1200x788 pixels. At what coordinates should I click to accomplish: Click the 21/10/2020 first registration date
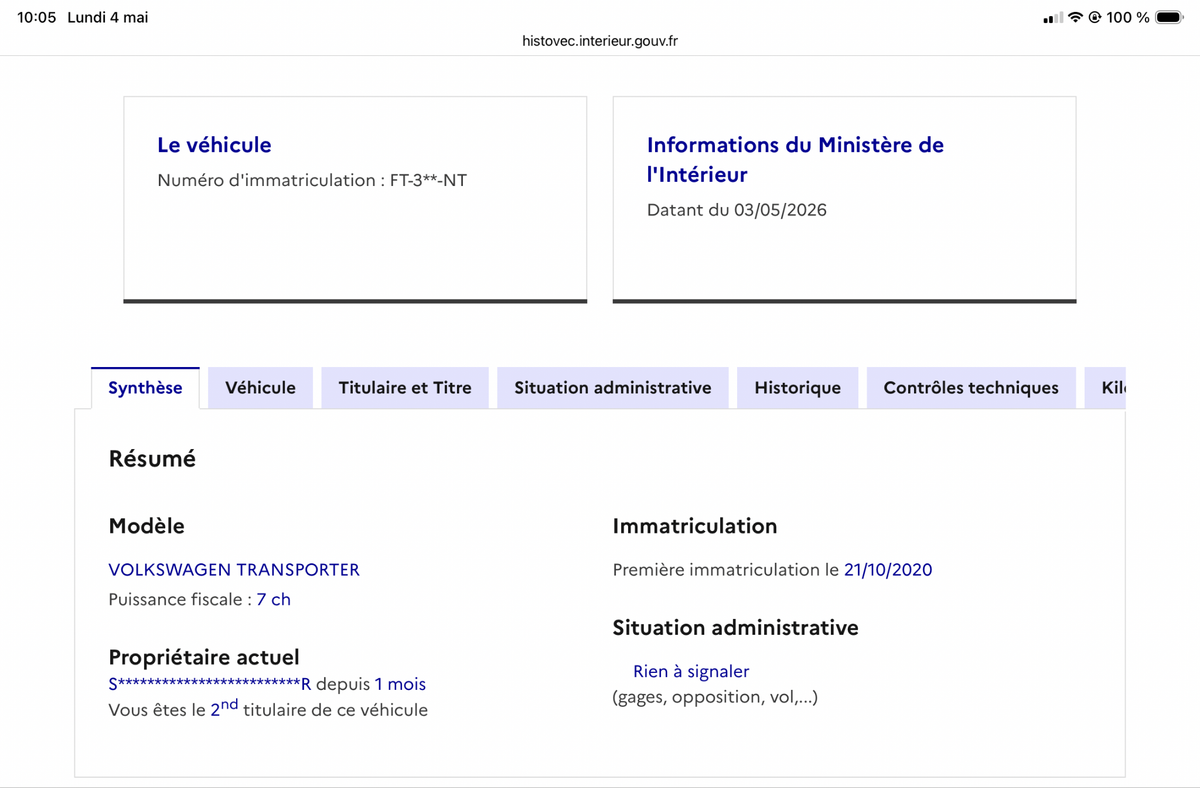(x=888, y=570)
